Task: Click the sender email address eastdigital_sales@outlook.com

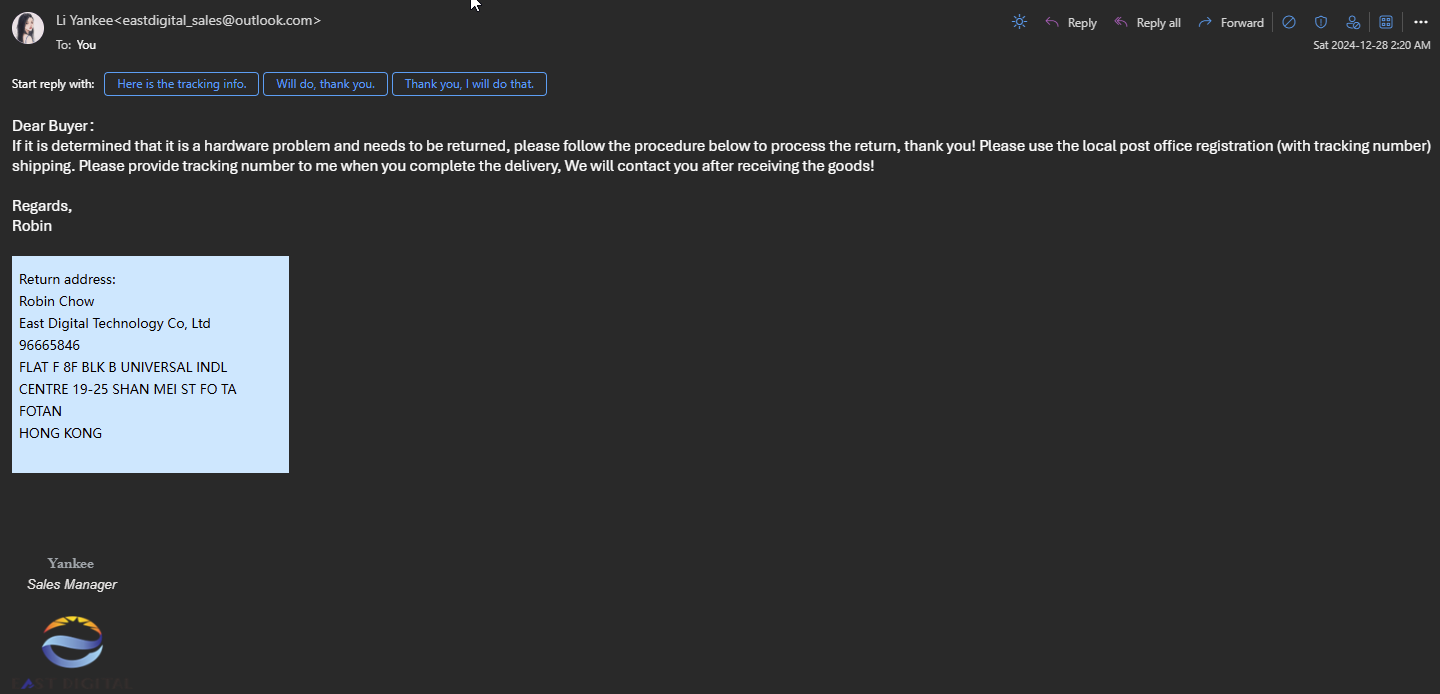Action: pyautogui.click(x=218, y=20)
